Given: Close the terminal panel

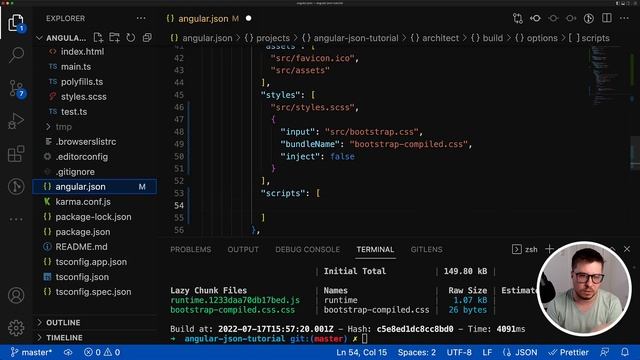Looking at the screenshot, I should point(627,249).
